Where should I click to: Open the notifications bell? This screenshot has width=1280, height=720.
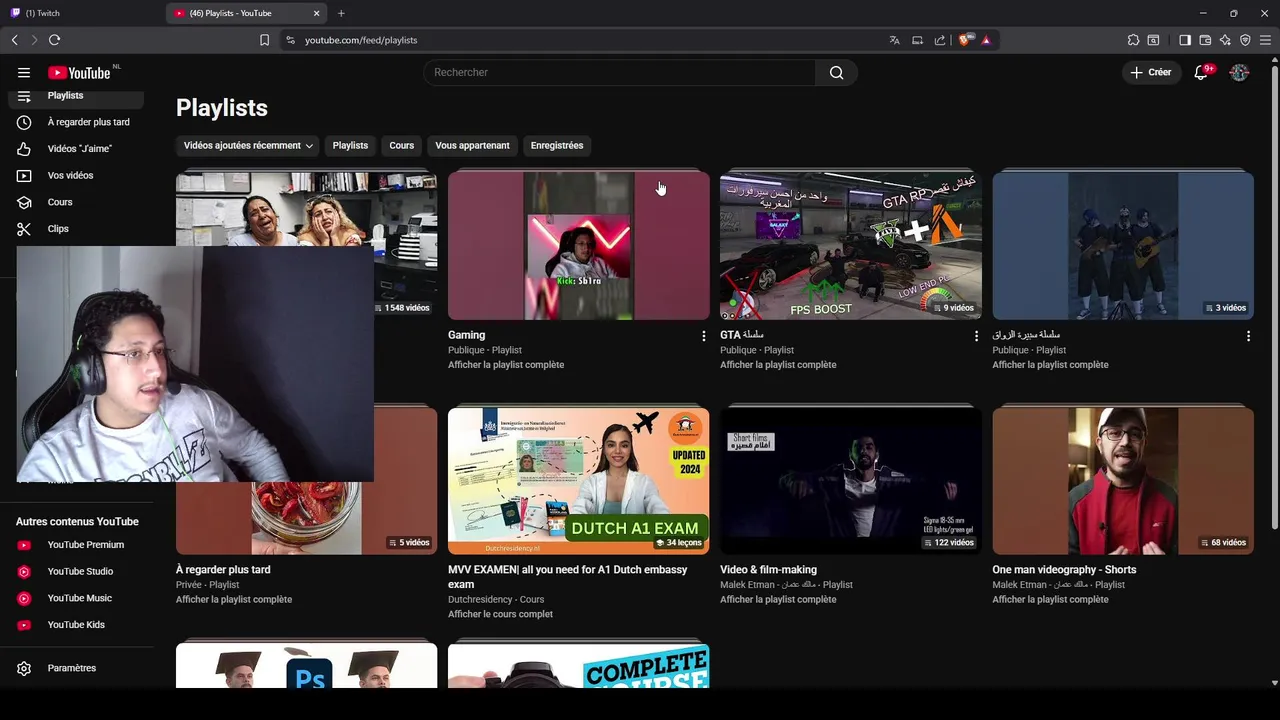click(1201, 73)
